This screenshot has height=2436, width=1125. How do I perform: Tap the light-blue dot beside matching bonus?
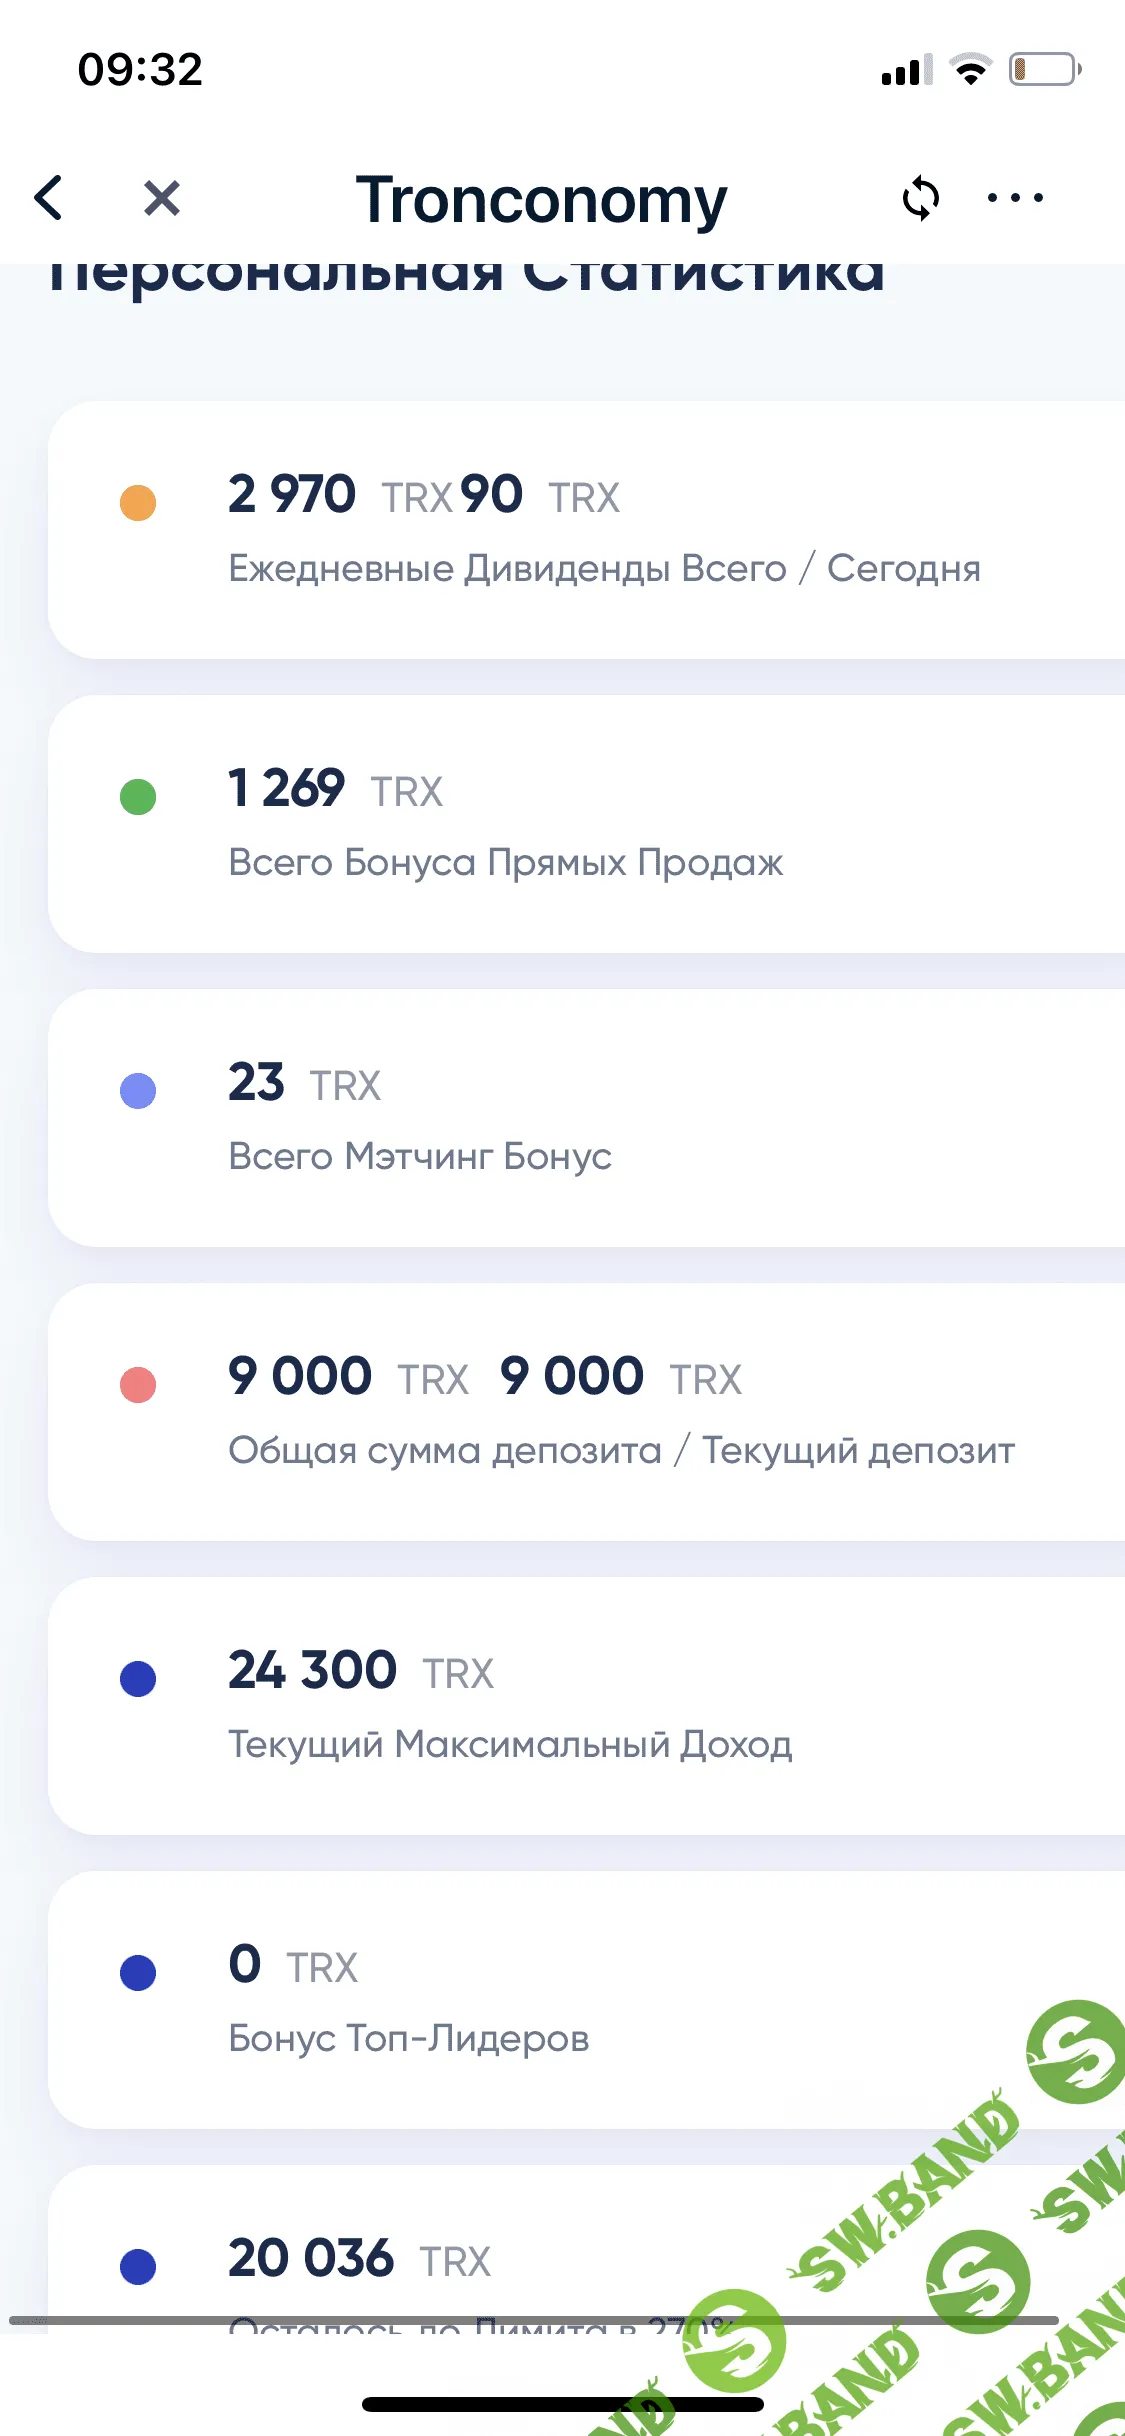[x=138, y=1090]
